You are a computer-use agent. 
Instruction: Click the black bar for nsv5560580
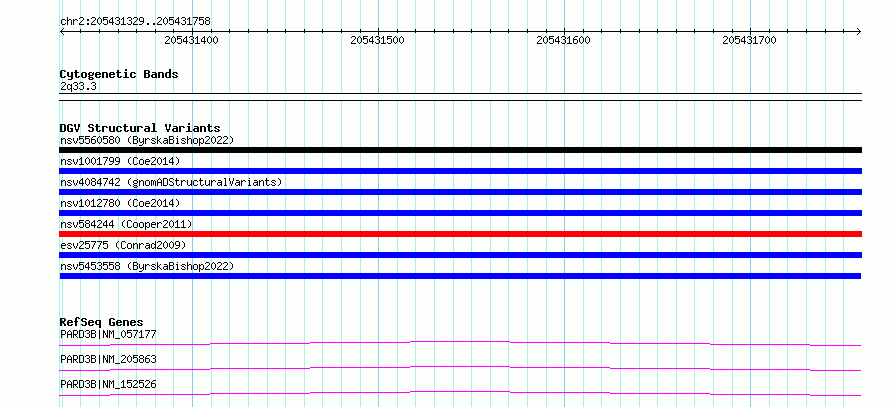pyautogui.click(x=461, y=150)
